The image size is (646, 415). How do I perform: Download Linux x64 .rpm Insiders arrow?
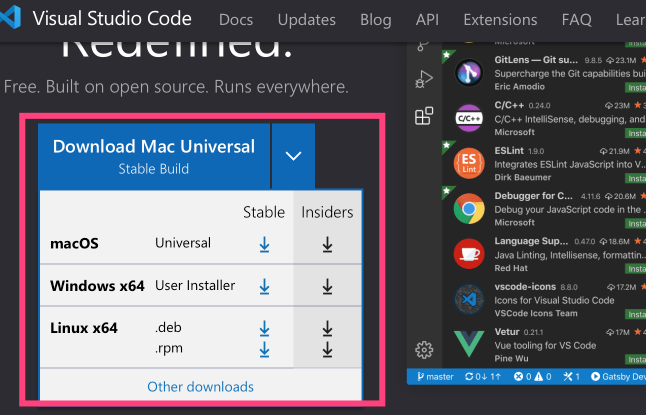(328, 350)
